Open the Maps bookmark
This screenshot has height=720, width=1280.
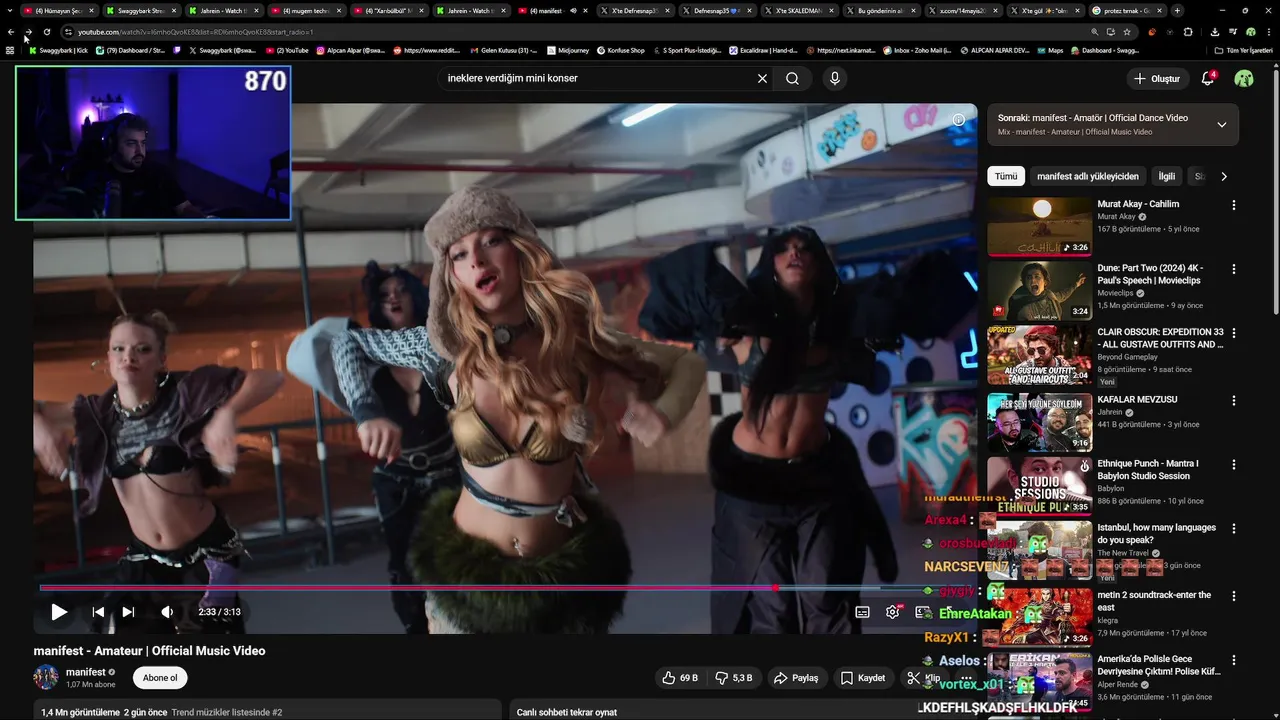pyautogui.click(x=1050, y=50)
